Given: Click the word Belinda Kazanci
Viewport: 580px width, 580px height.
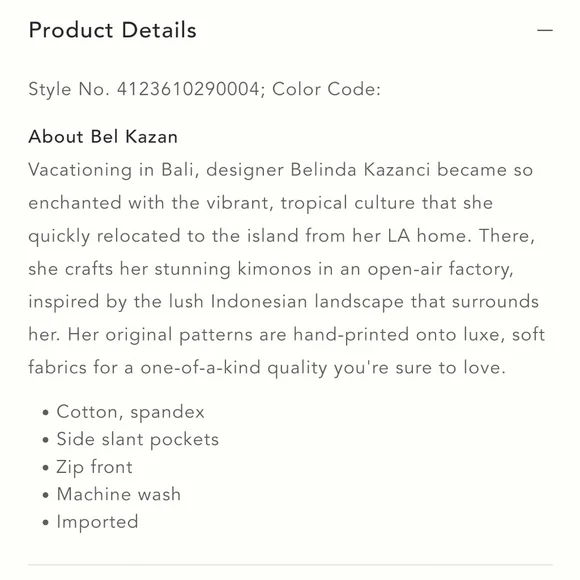Looking at the screenshot, I should 360,170.
